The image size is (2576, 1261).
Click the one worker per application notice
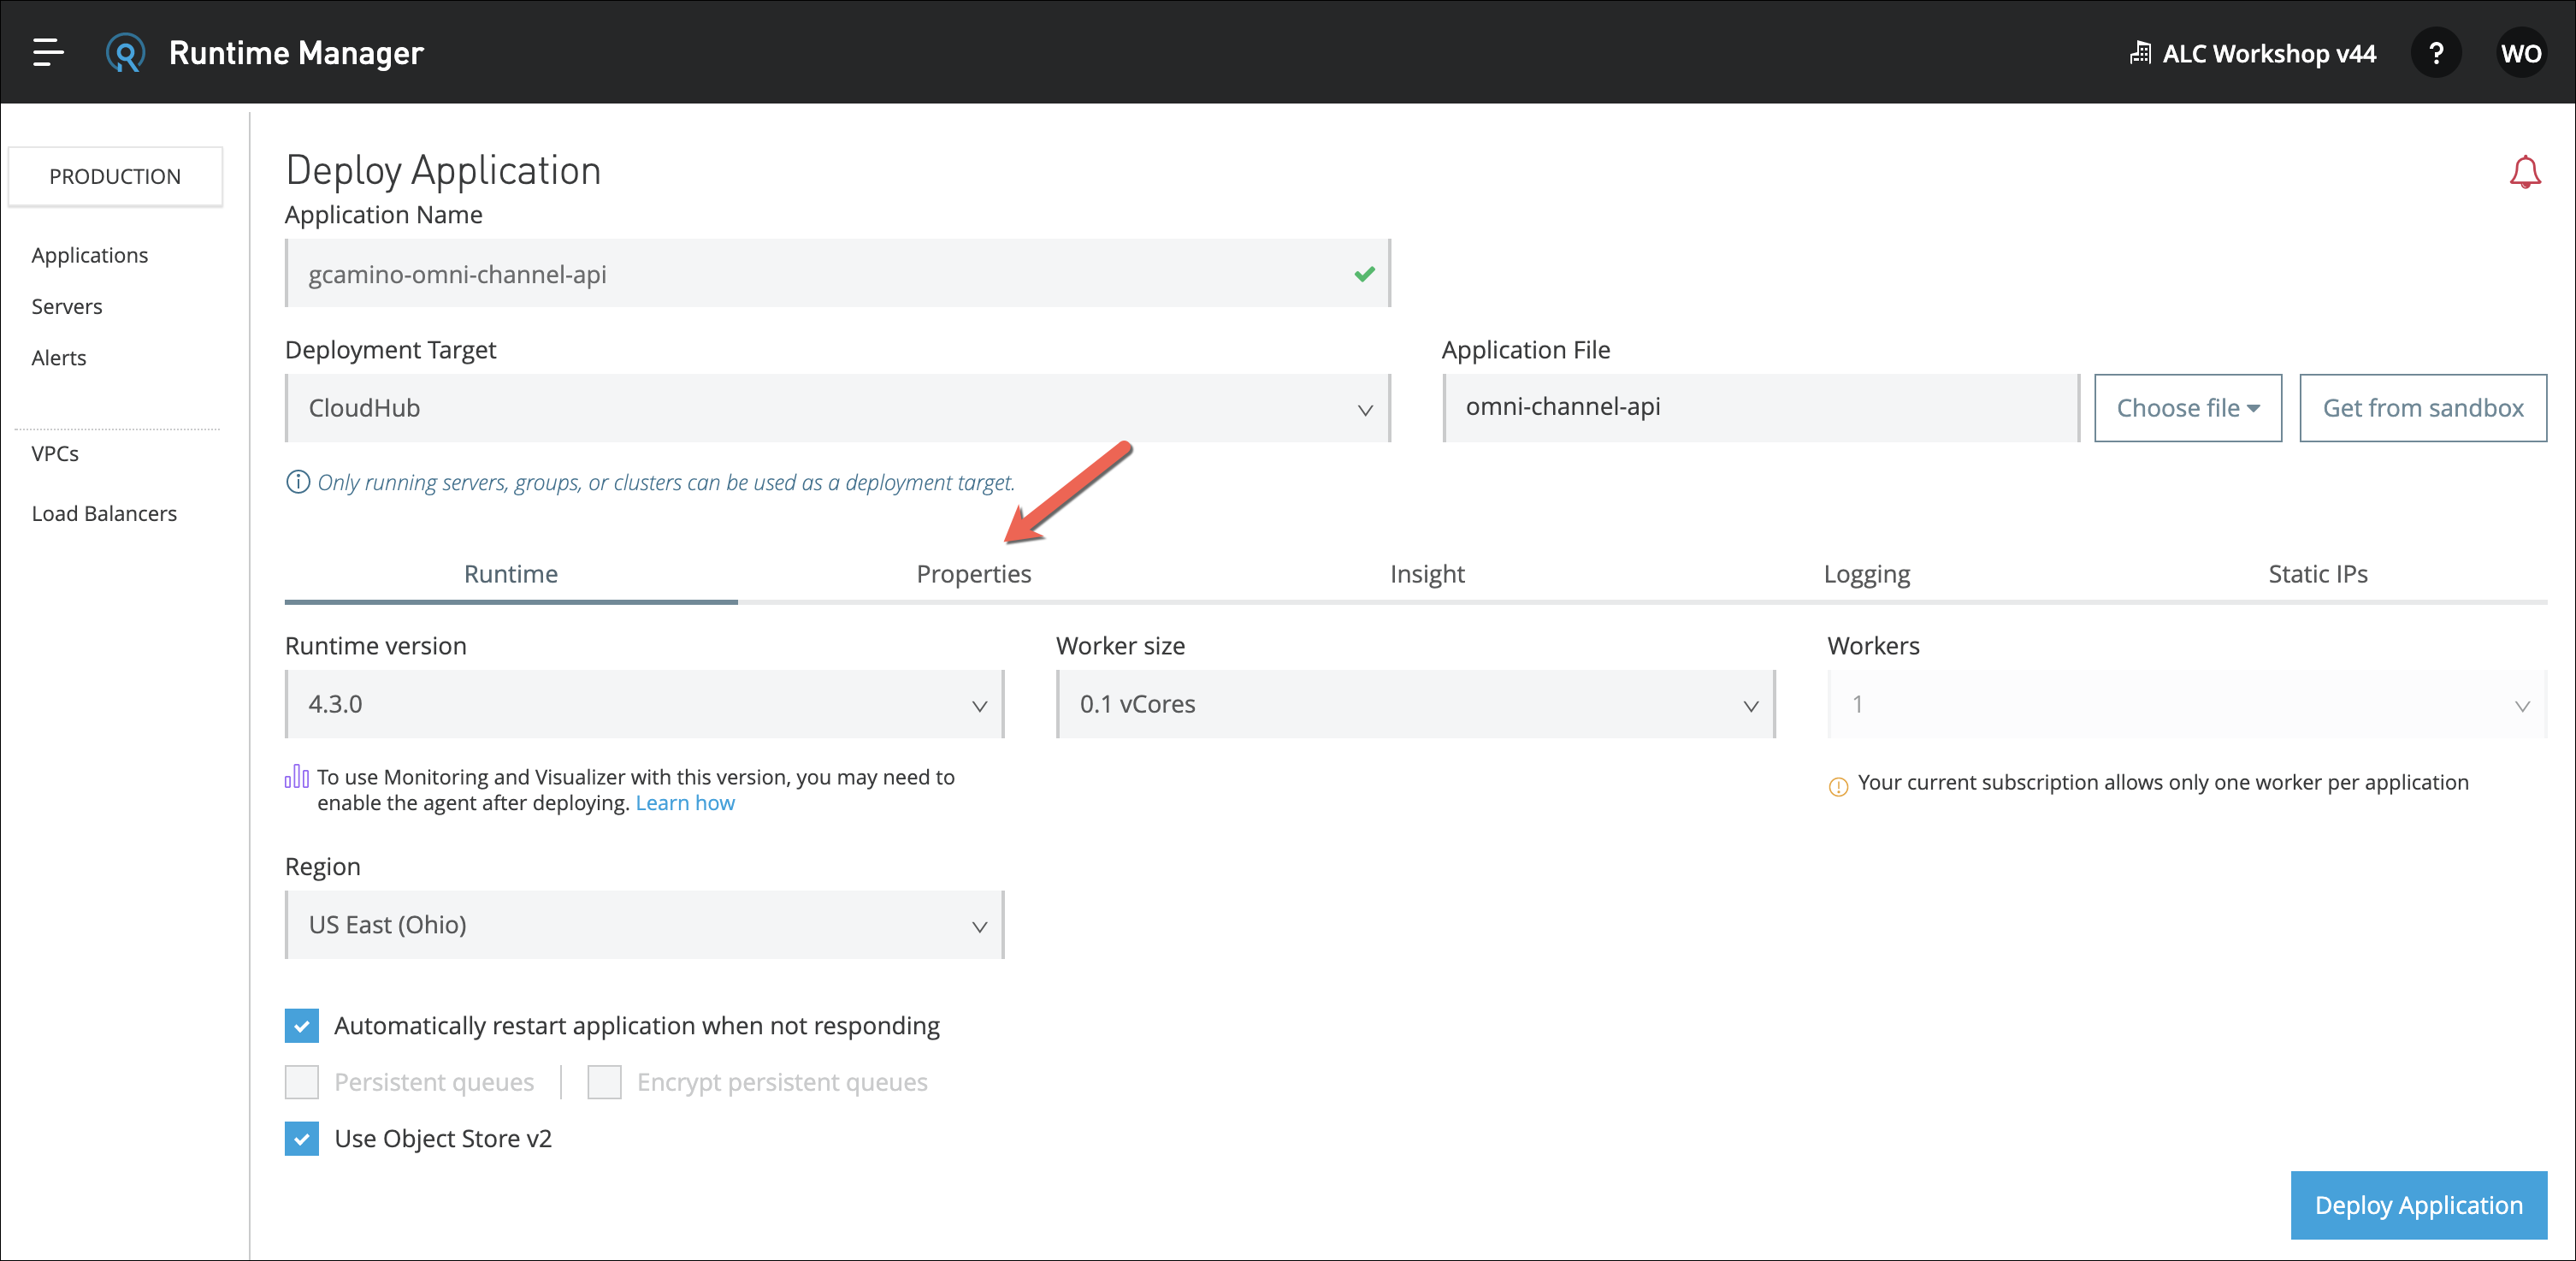pyautogui.click(x=2163, y=782)
